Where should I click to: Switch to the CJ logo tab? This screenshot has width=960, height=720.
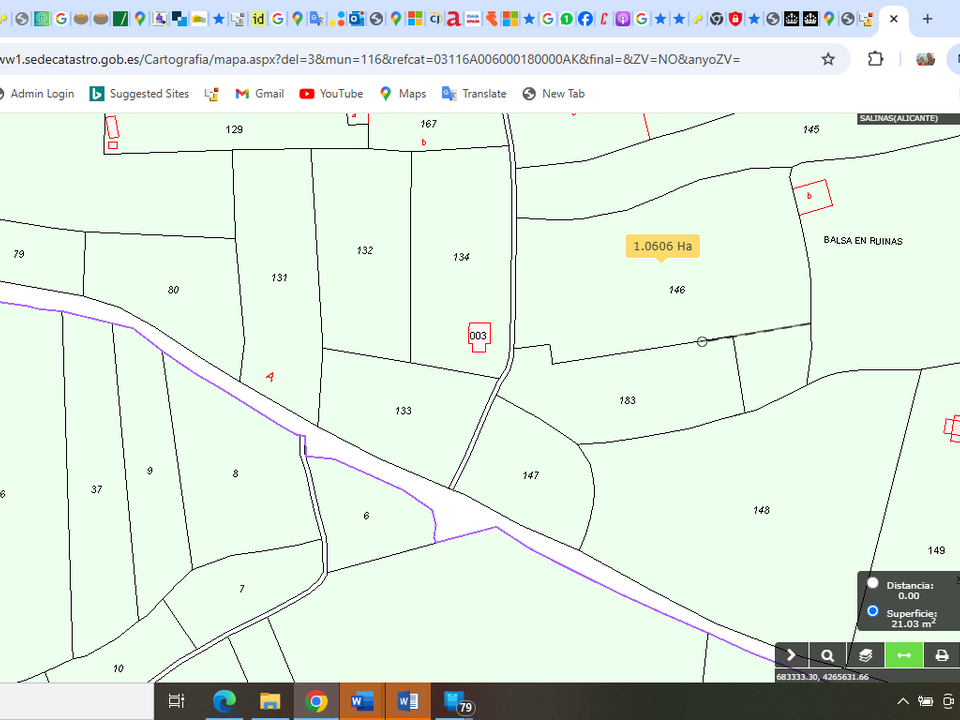[x=435, y=19]
